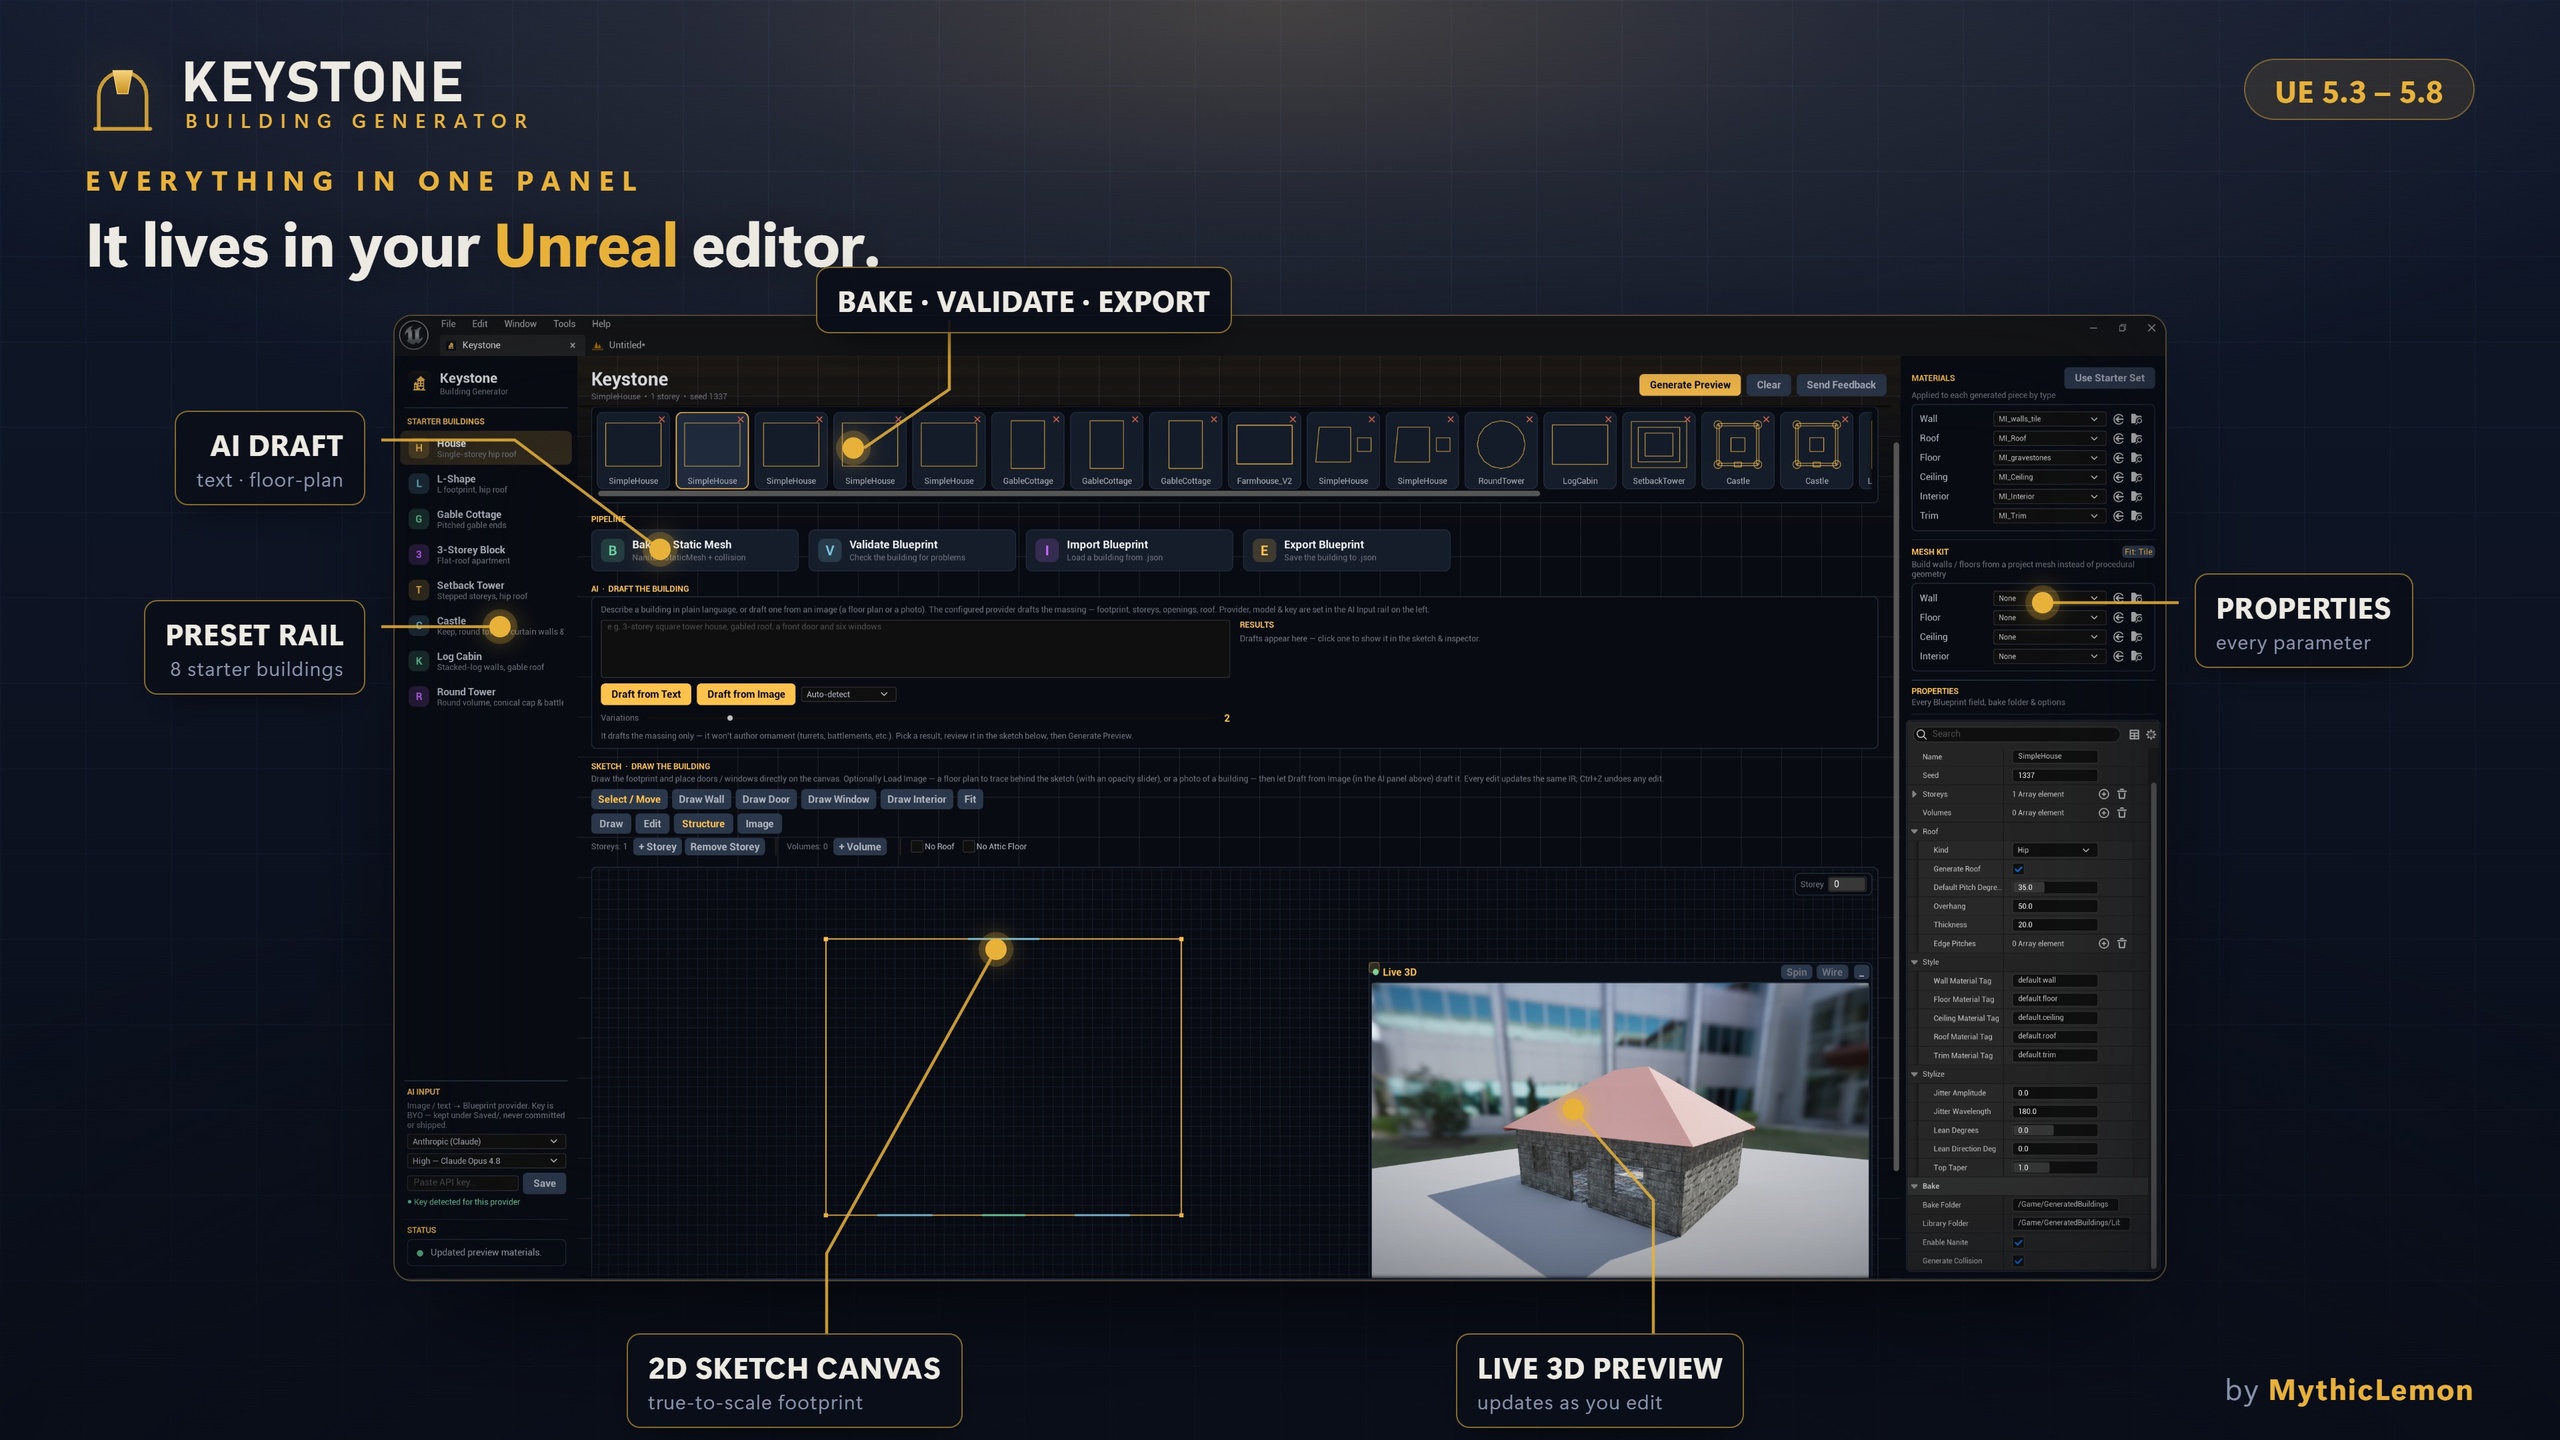Open the Wall material dropdown MI_walls_tile

[x=2047, y=419]
